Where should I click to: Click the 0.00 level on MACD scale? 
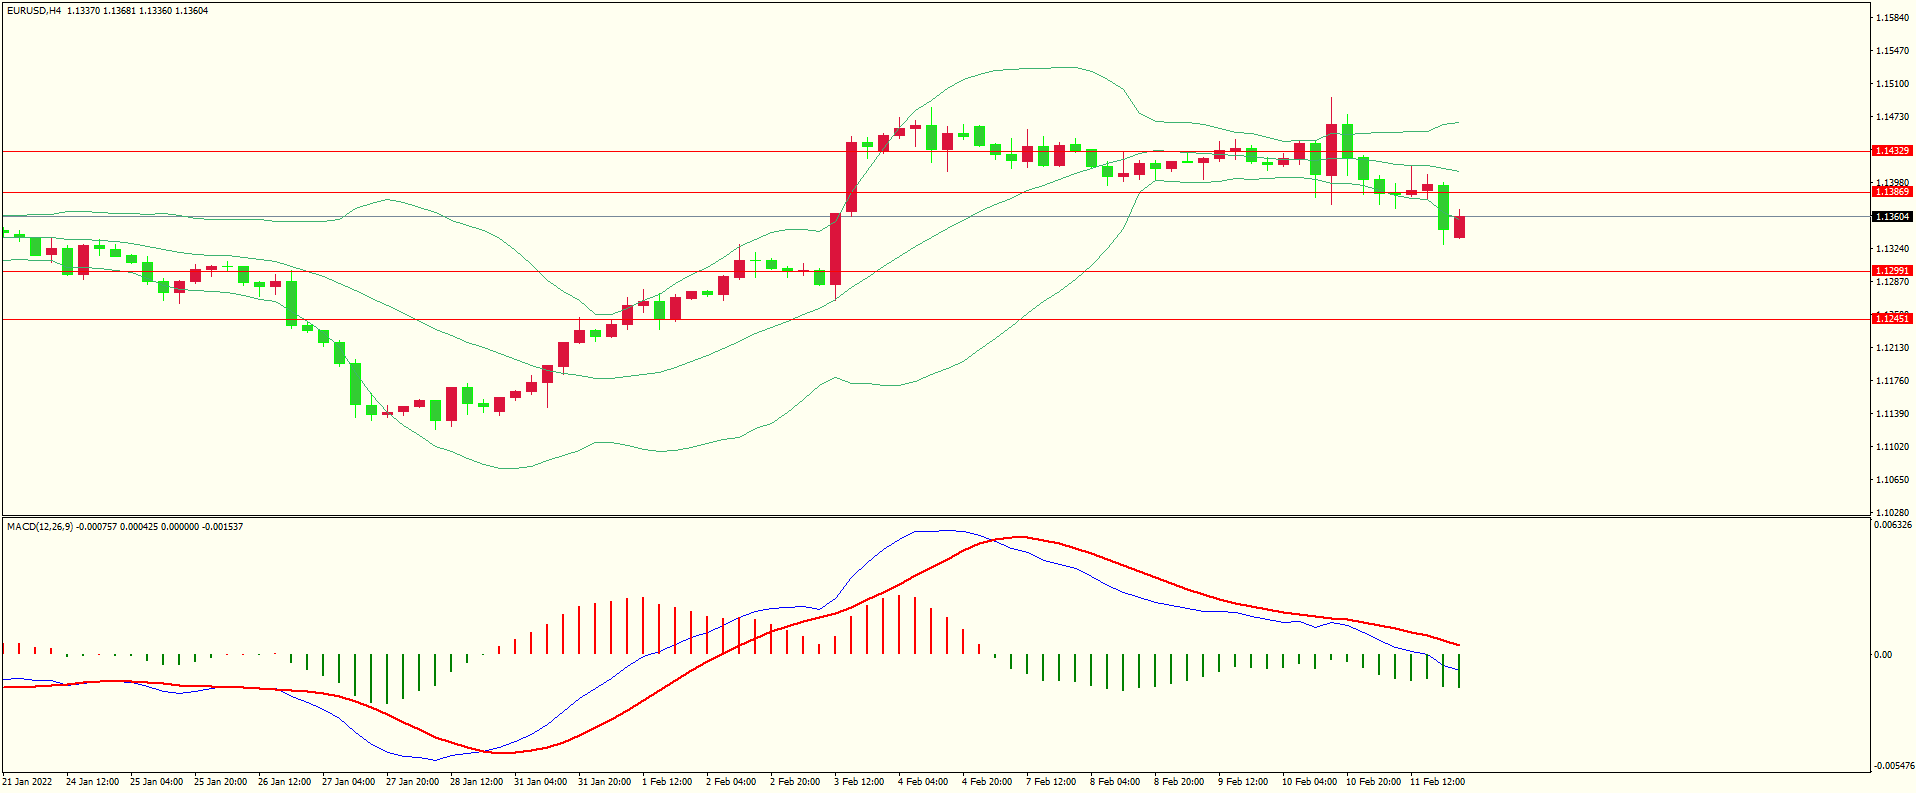pos(1882,655)
